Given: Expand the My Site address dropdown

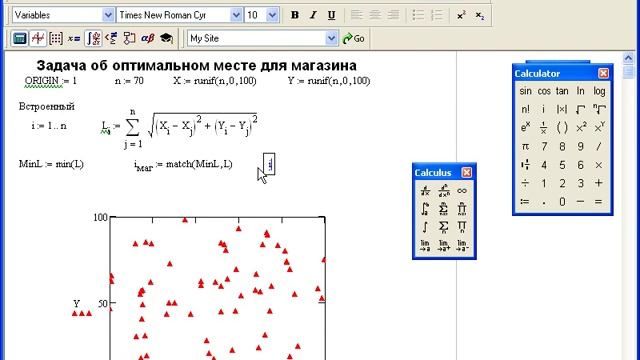Looking at the screenshot, I should click(x=331, y=38).
